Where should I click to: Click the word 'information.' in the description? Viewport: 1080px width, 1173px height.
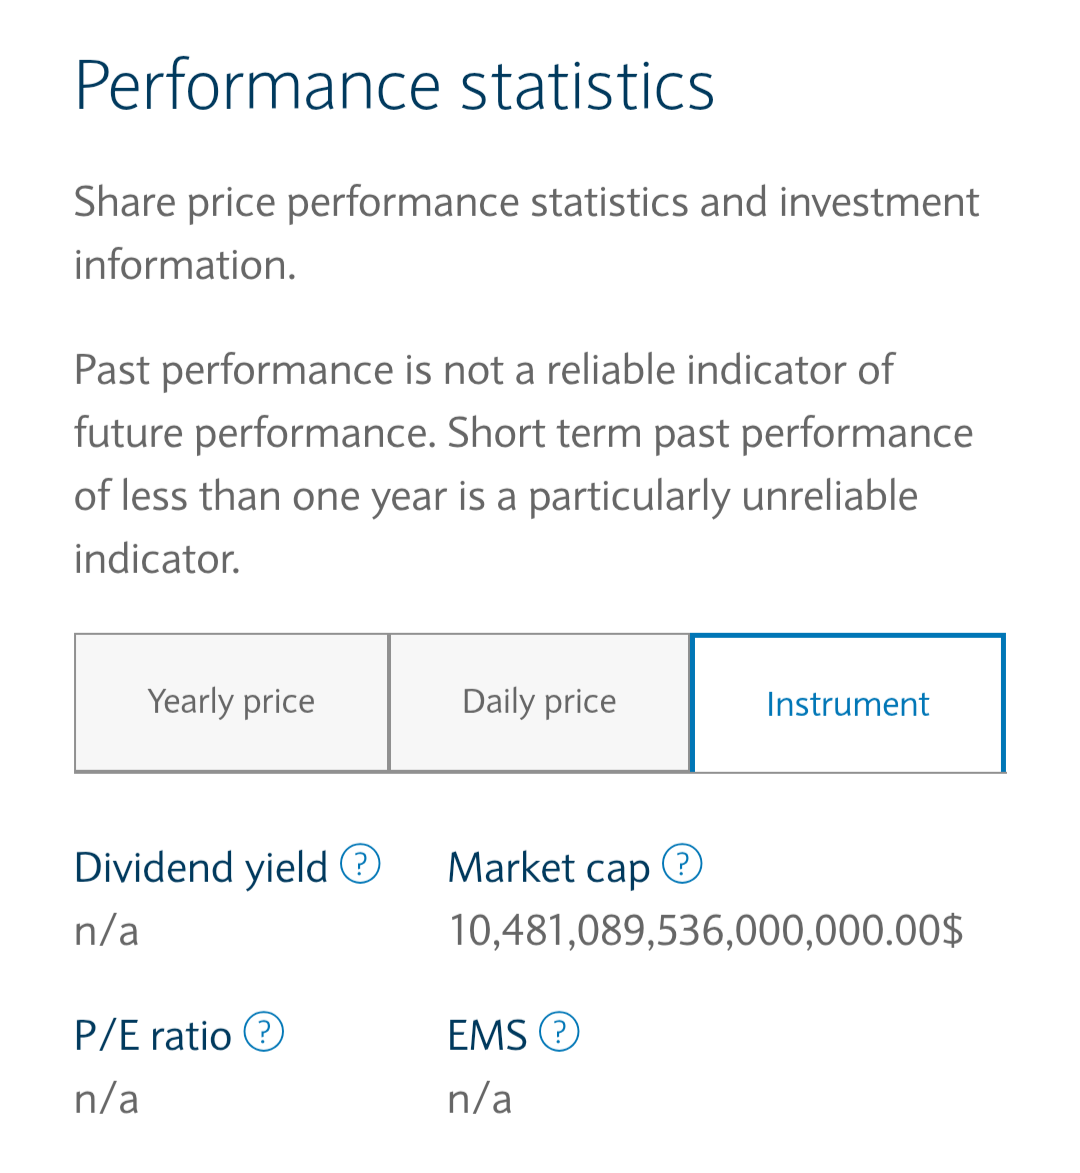click(x=185, y=266)
